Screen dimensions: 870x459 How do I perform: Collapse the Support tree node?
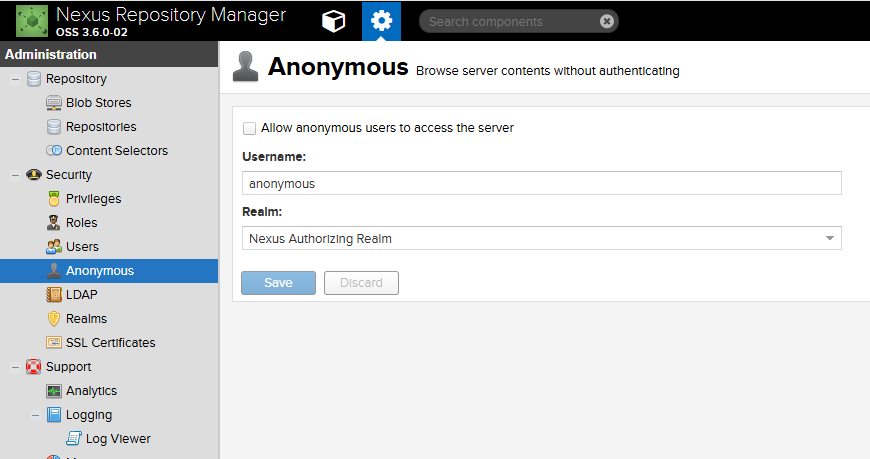click(x=15, y=367)
